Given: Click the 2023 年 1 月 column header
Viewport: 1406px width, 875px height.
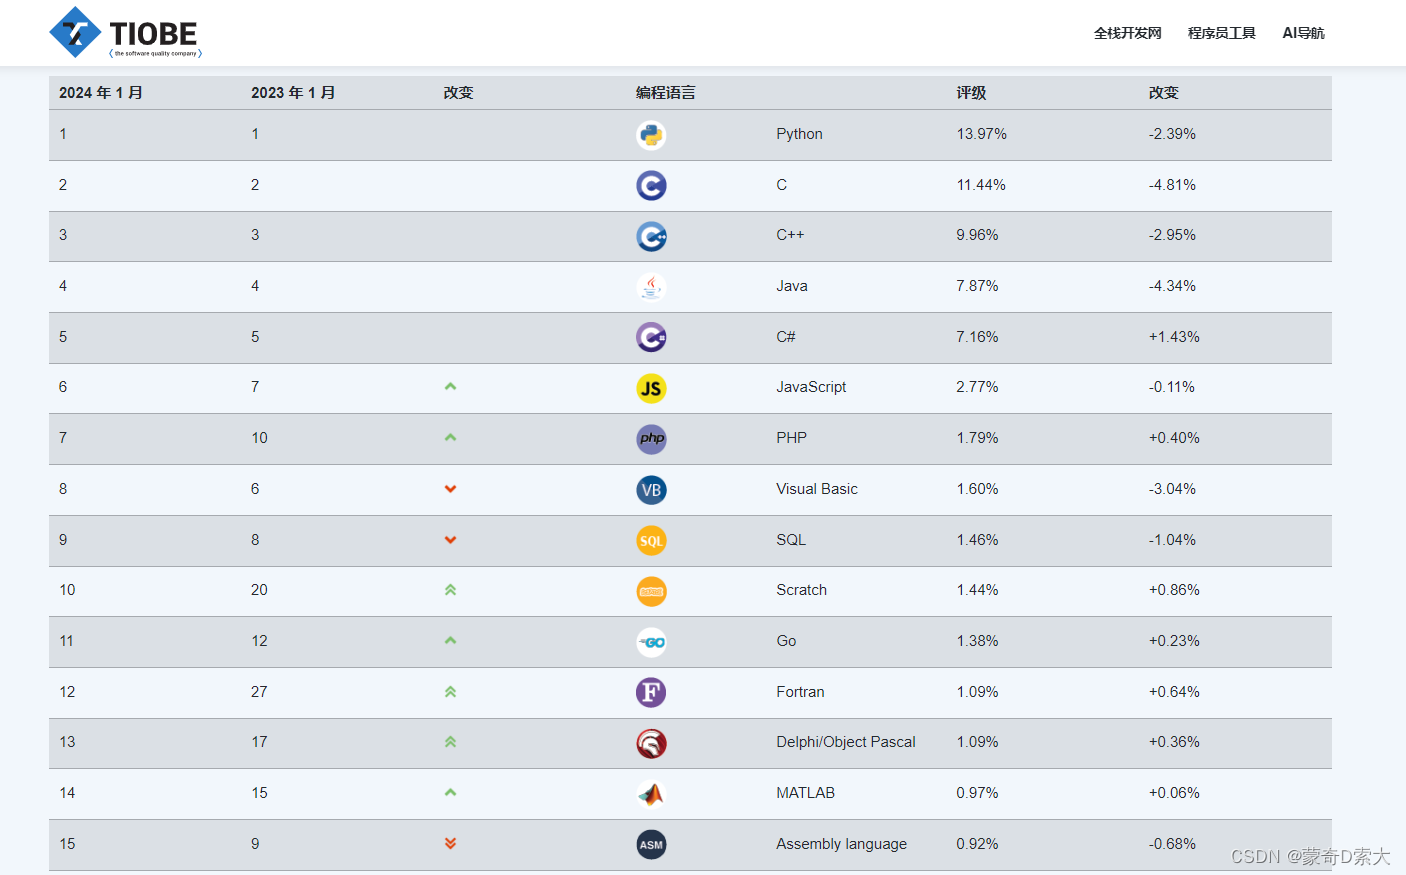Looking at the screenshot, I should tap(293, 92).
